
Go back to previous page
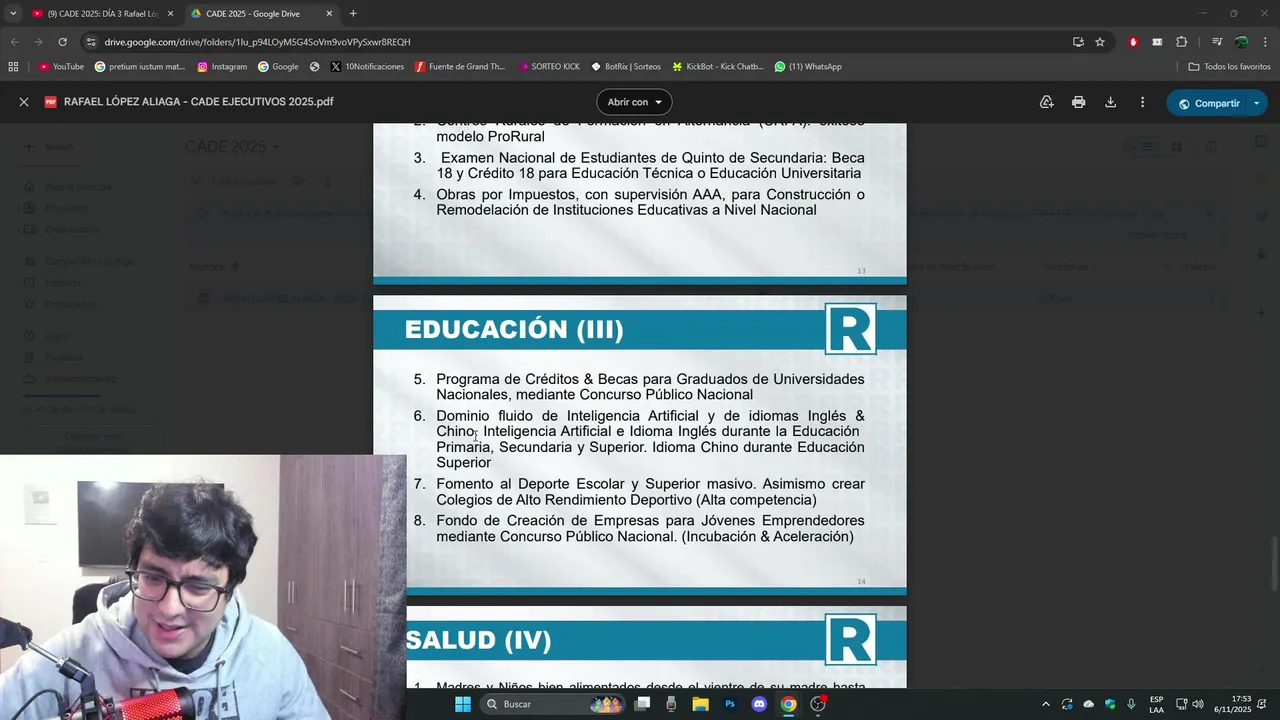15,42
